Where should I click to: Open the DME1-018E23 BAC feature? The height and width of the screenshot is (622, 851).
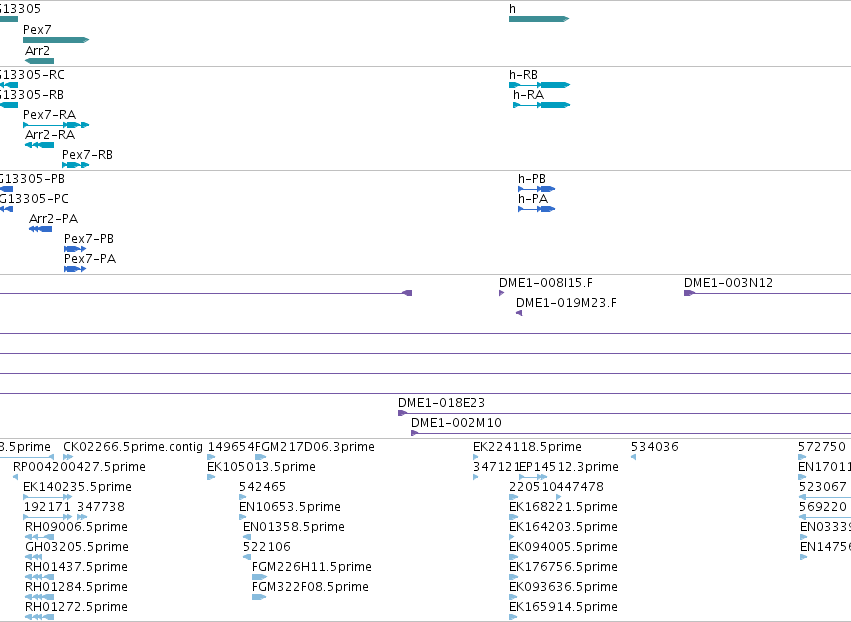(x=625, y=413)
